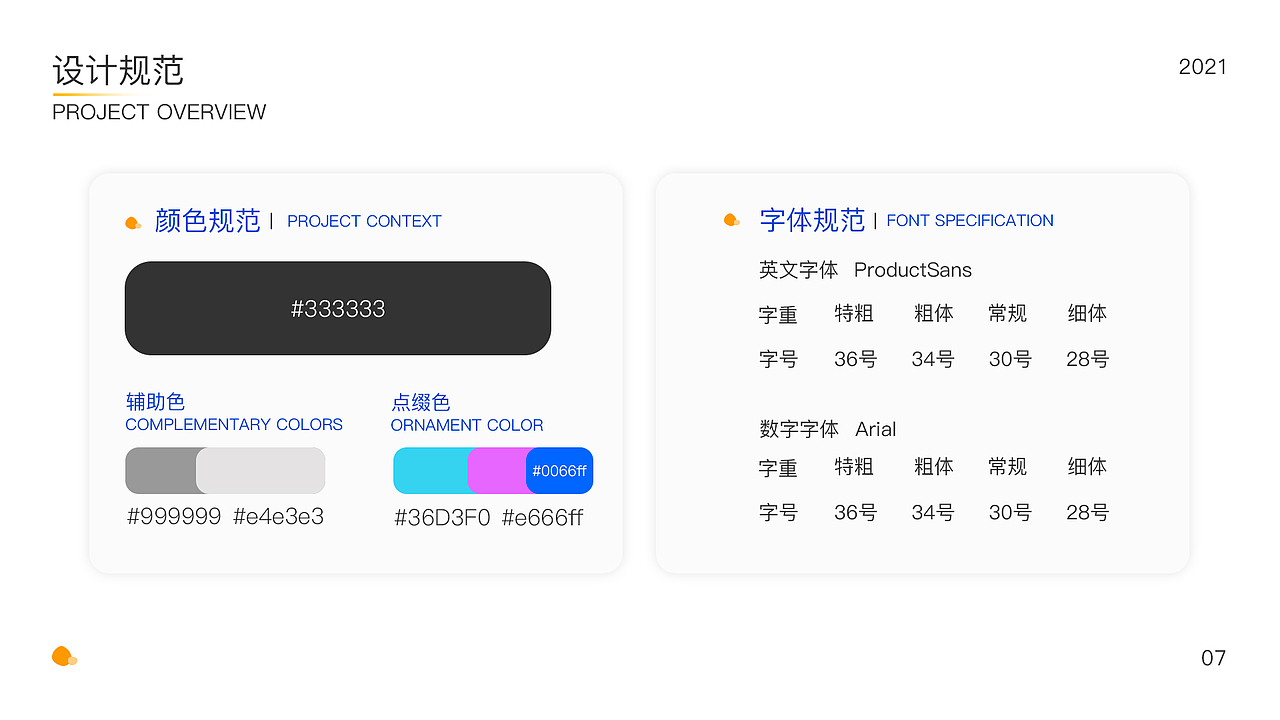The width and height of the screenshot is (1280, 720).
Task: Click the orange dot icon before 颜色规范
Action: coord(133,222)
